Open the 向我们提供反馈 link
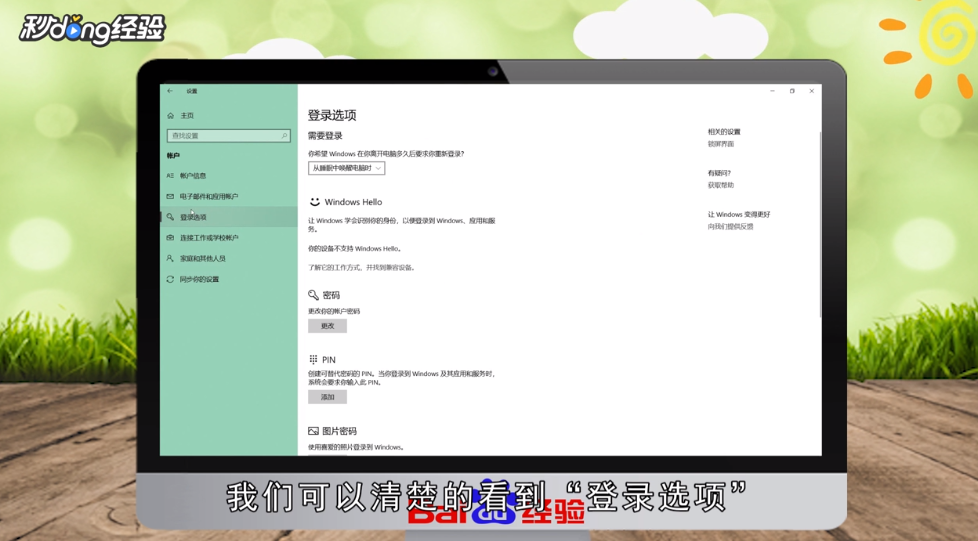The image size is (978, 541). (730, 227)
